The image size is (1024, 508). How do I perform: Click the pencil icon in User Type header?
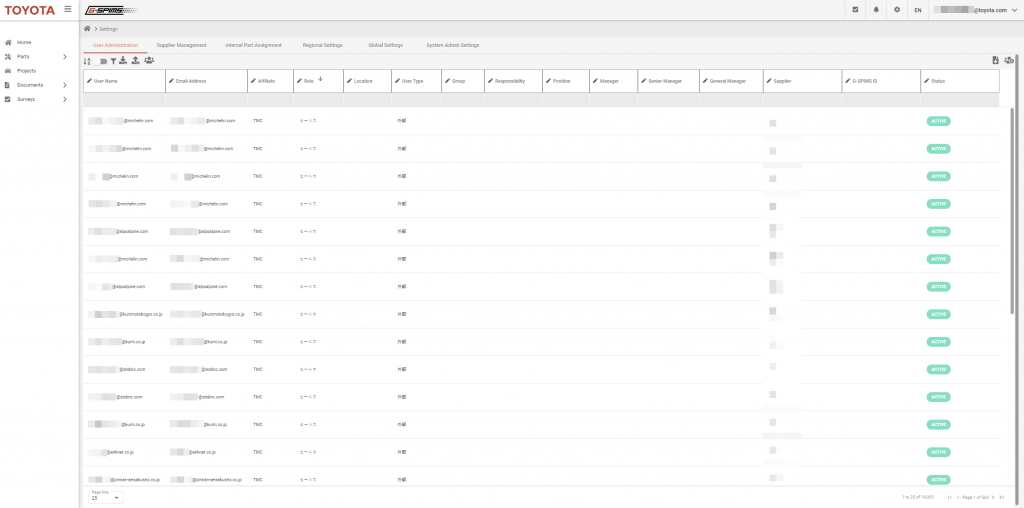click(x=397, y=81)
